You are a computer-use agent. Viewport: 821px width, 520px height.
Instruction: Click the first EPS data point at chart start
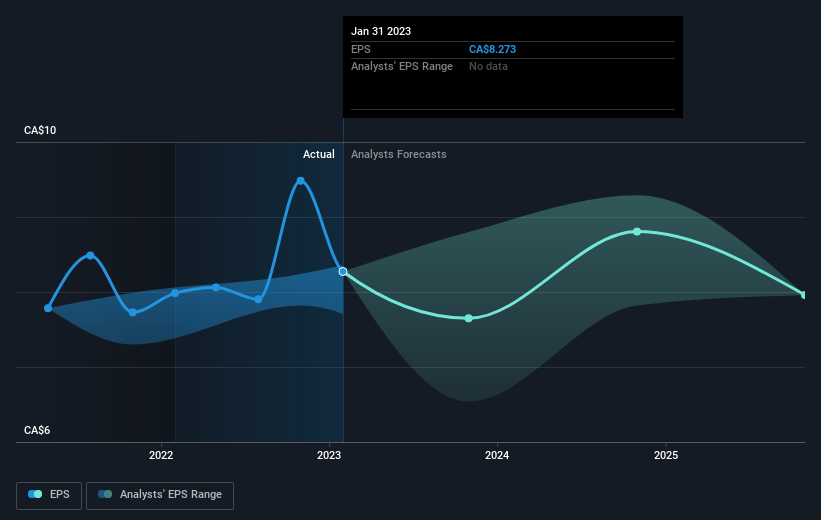coord(48,308)
